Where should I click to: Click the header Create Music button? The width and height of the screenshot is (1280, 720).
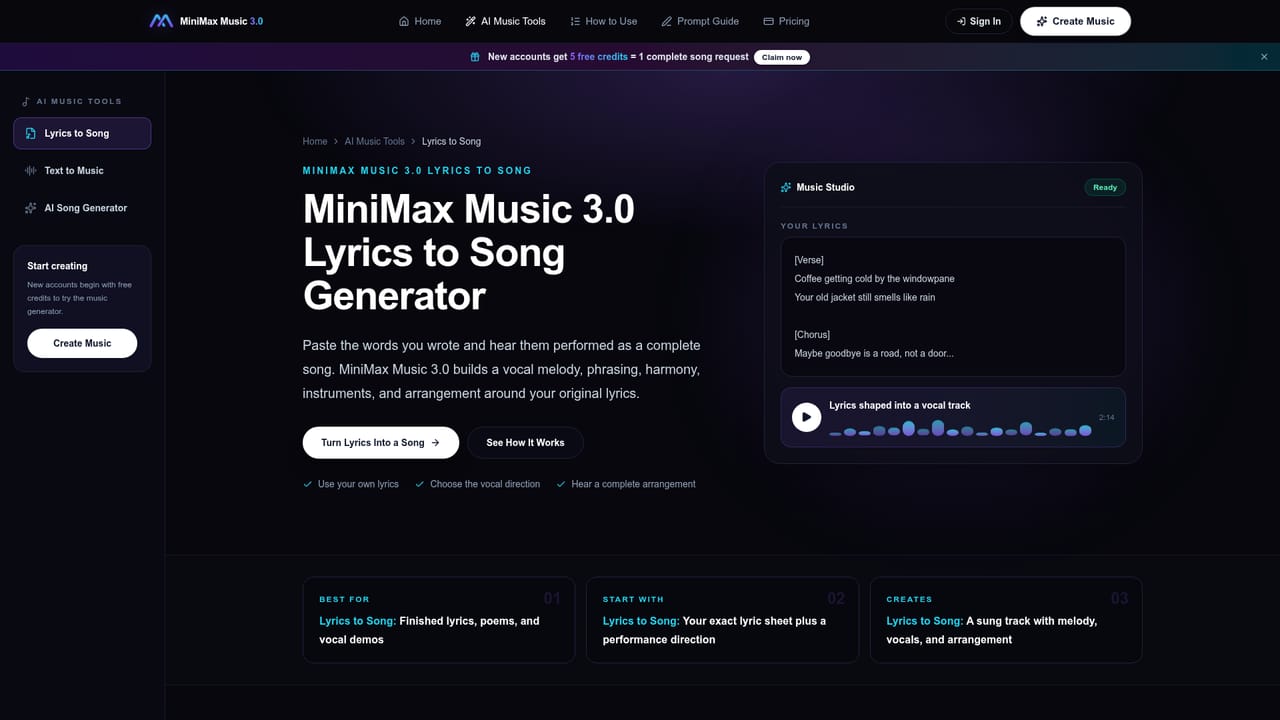click(1075, 21)
